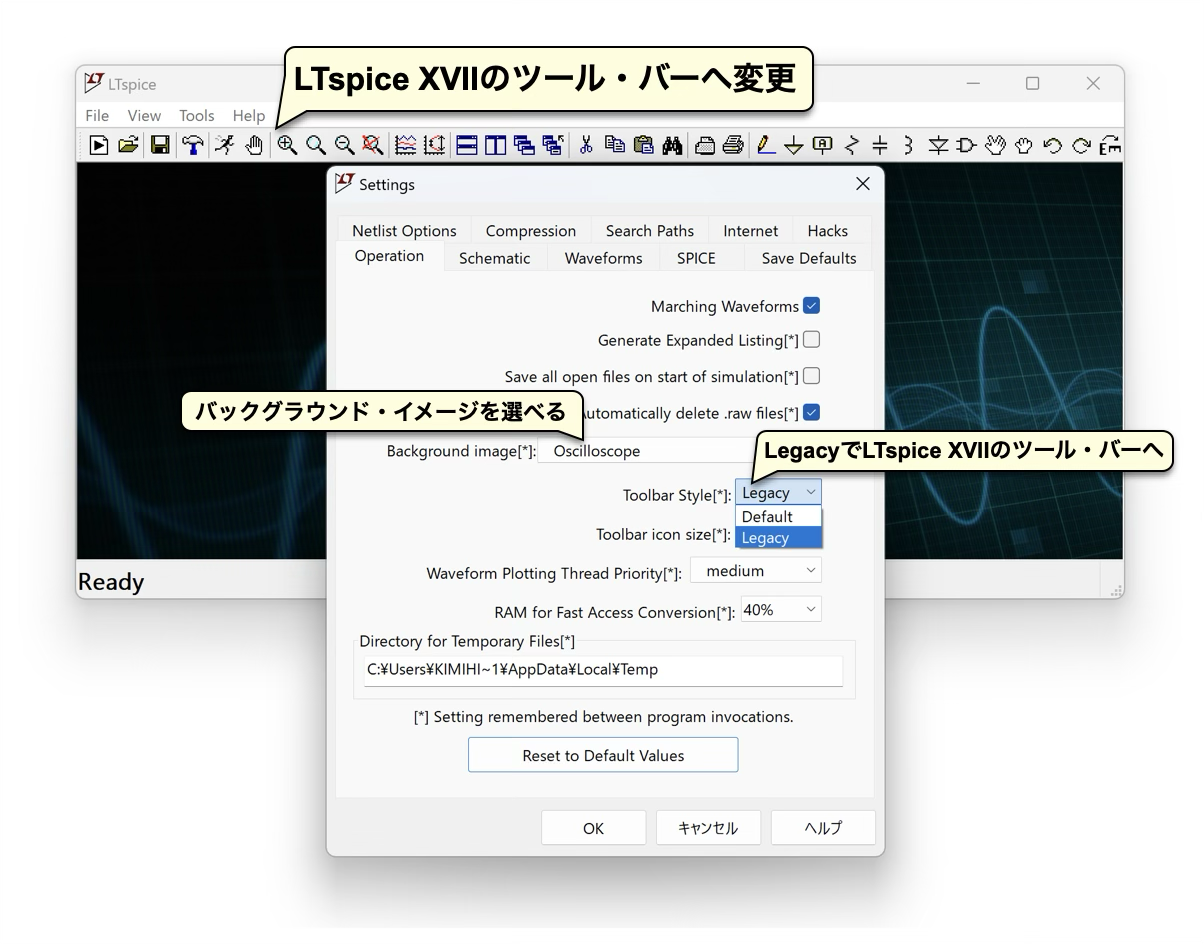Screen dimensions: 1204x944
Task: Open a file with the folder icon
Action: [x=128, y=145]
